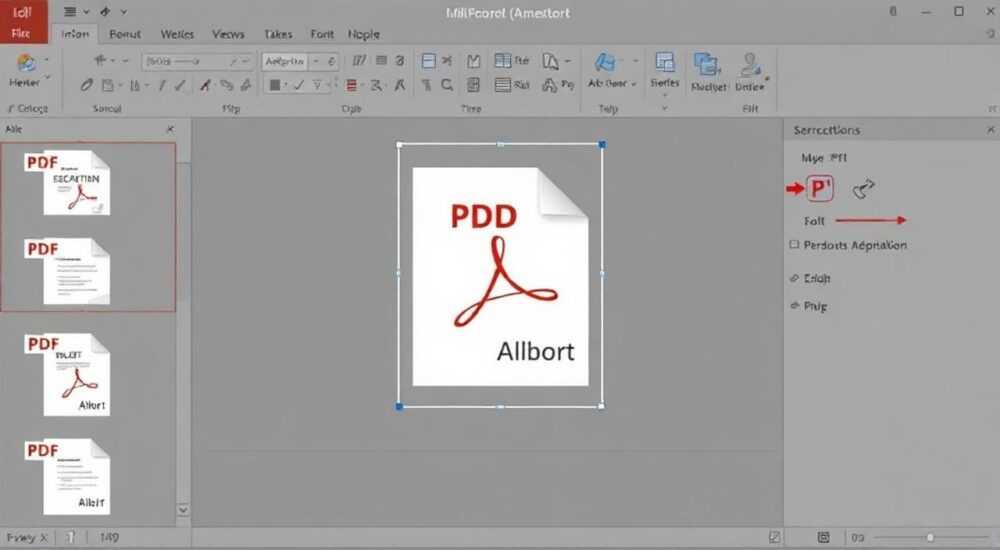Select the PDD Allbort image on the slide
1000x550 pixels.
pos(501,276)
